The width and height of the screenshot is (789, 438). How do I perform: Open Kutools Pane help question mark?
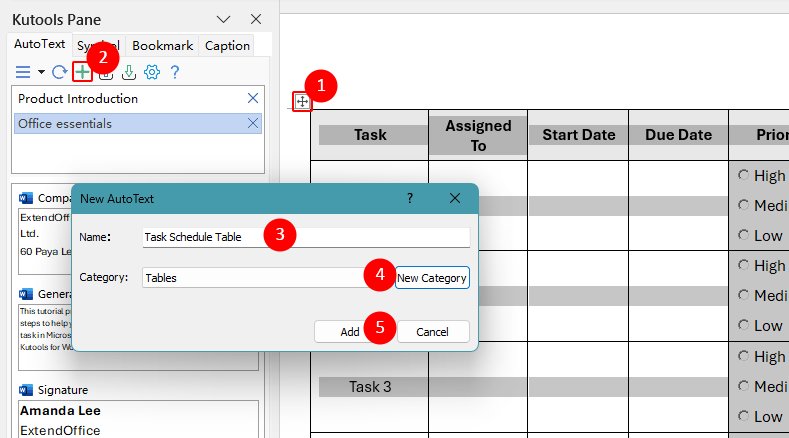pos(175,72)
